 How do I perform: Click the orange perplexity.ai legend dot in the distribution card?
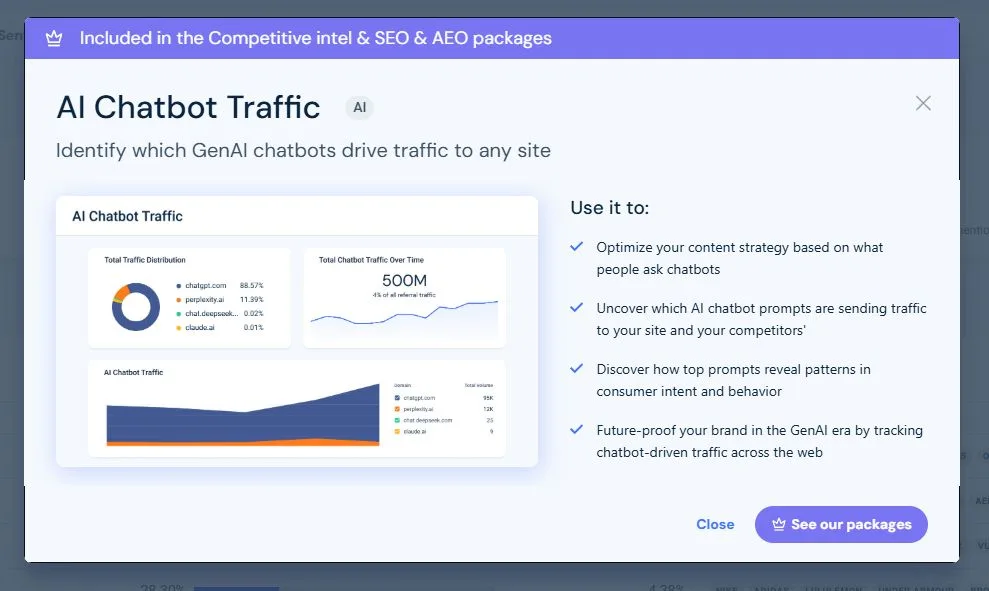click(x=178, y=300)
